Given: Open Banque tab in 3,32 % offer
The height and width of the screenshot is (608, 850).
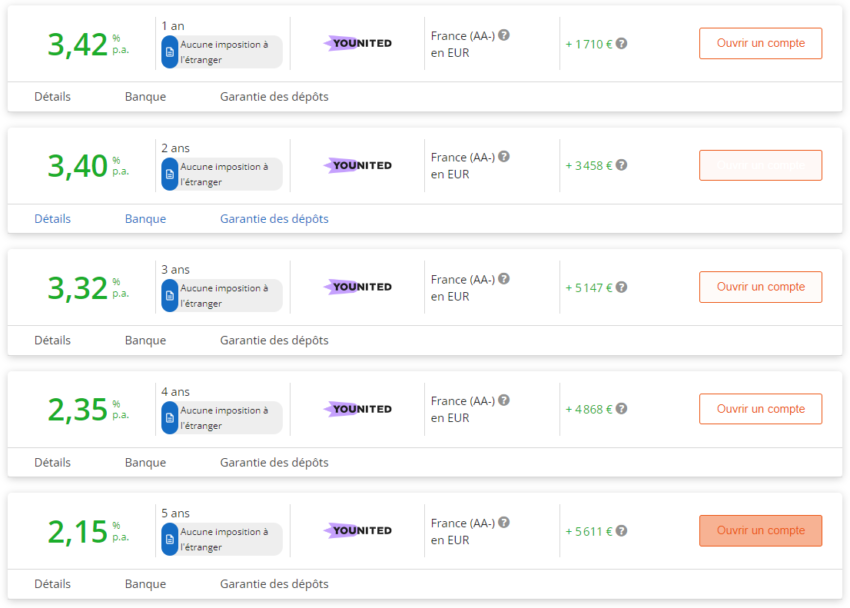Looking at the screenshot, I should coord(145,340).
